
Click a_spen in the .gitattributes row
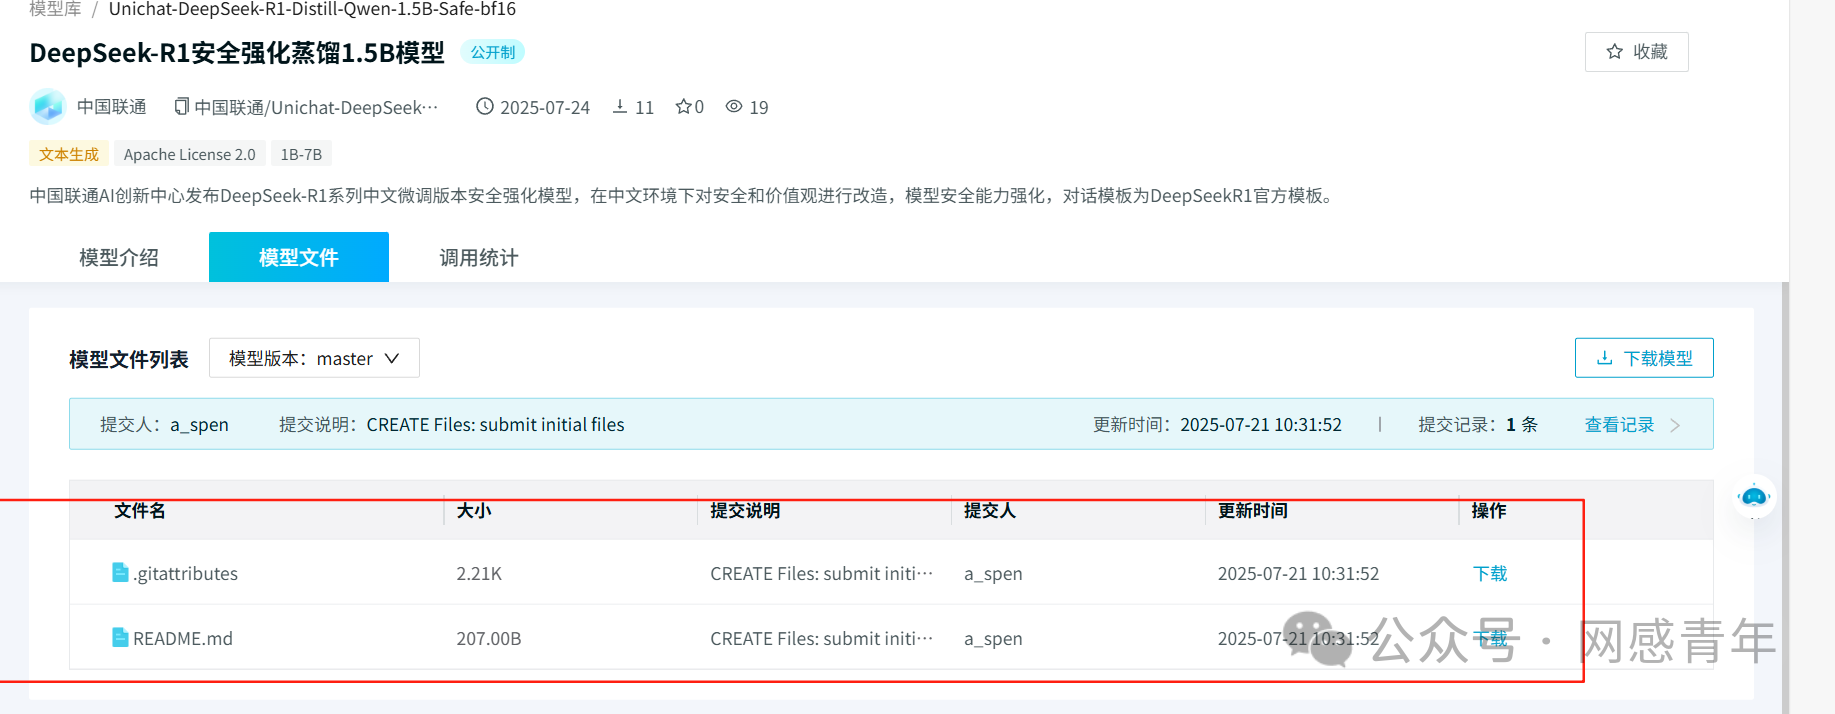coord(993,573)
